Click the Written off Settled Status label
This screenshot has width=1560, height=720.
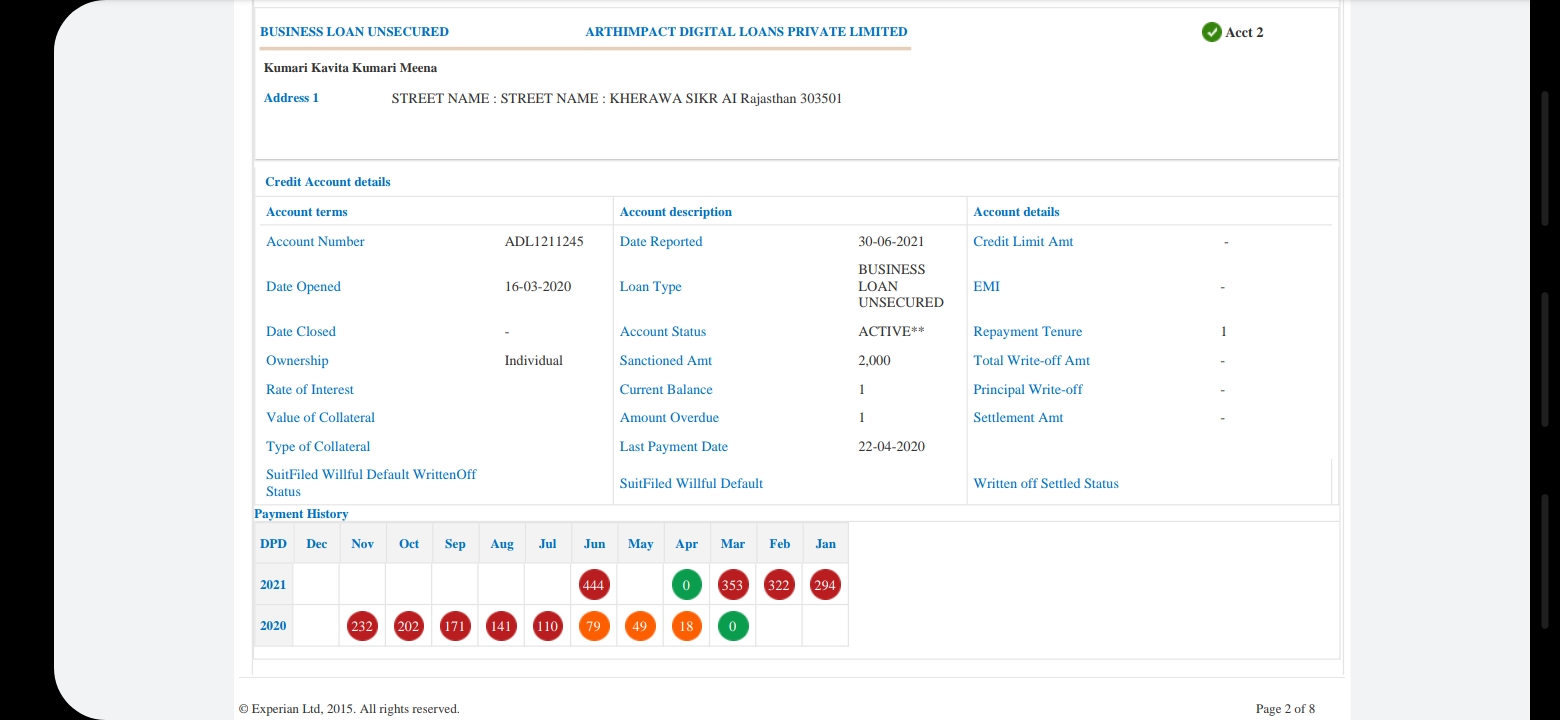pos(1046,484)
